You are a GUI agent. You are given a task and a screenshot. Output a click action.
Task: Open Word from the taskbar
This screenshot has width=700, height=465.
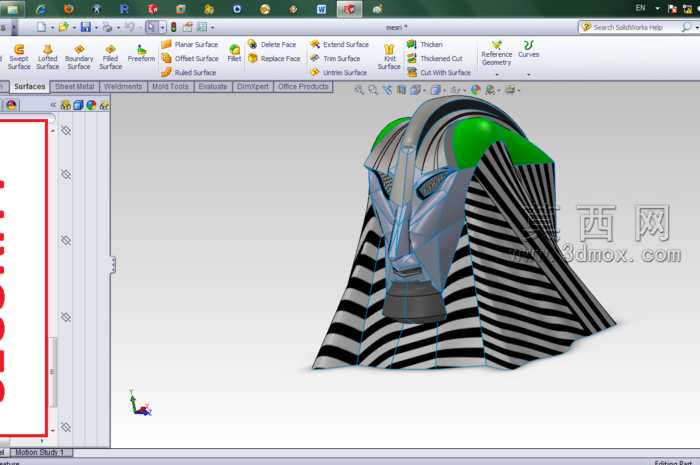pyautogui.click(x=321, y=9)
